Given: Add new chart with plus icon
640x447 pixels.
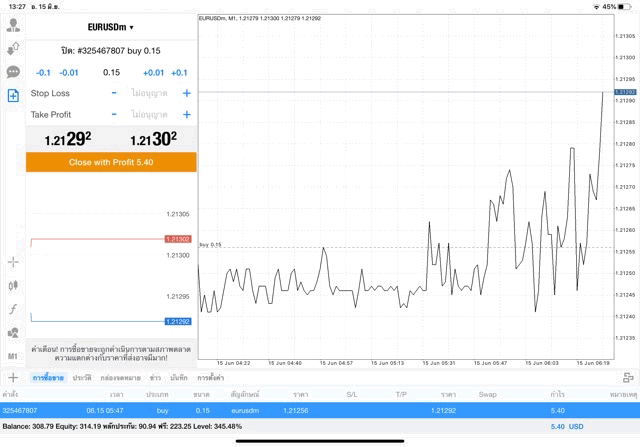Looking at the screenshot, I should pyautogui.click(x=13, y=378).
